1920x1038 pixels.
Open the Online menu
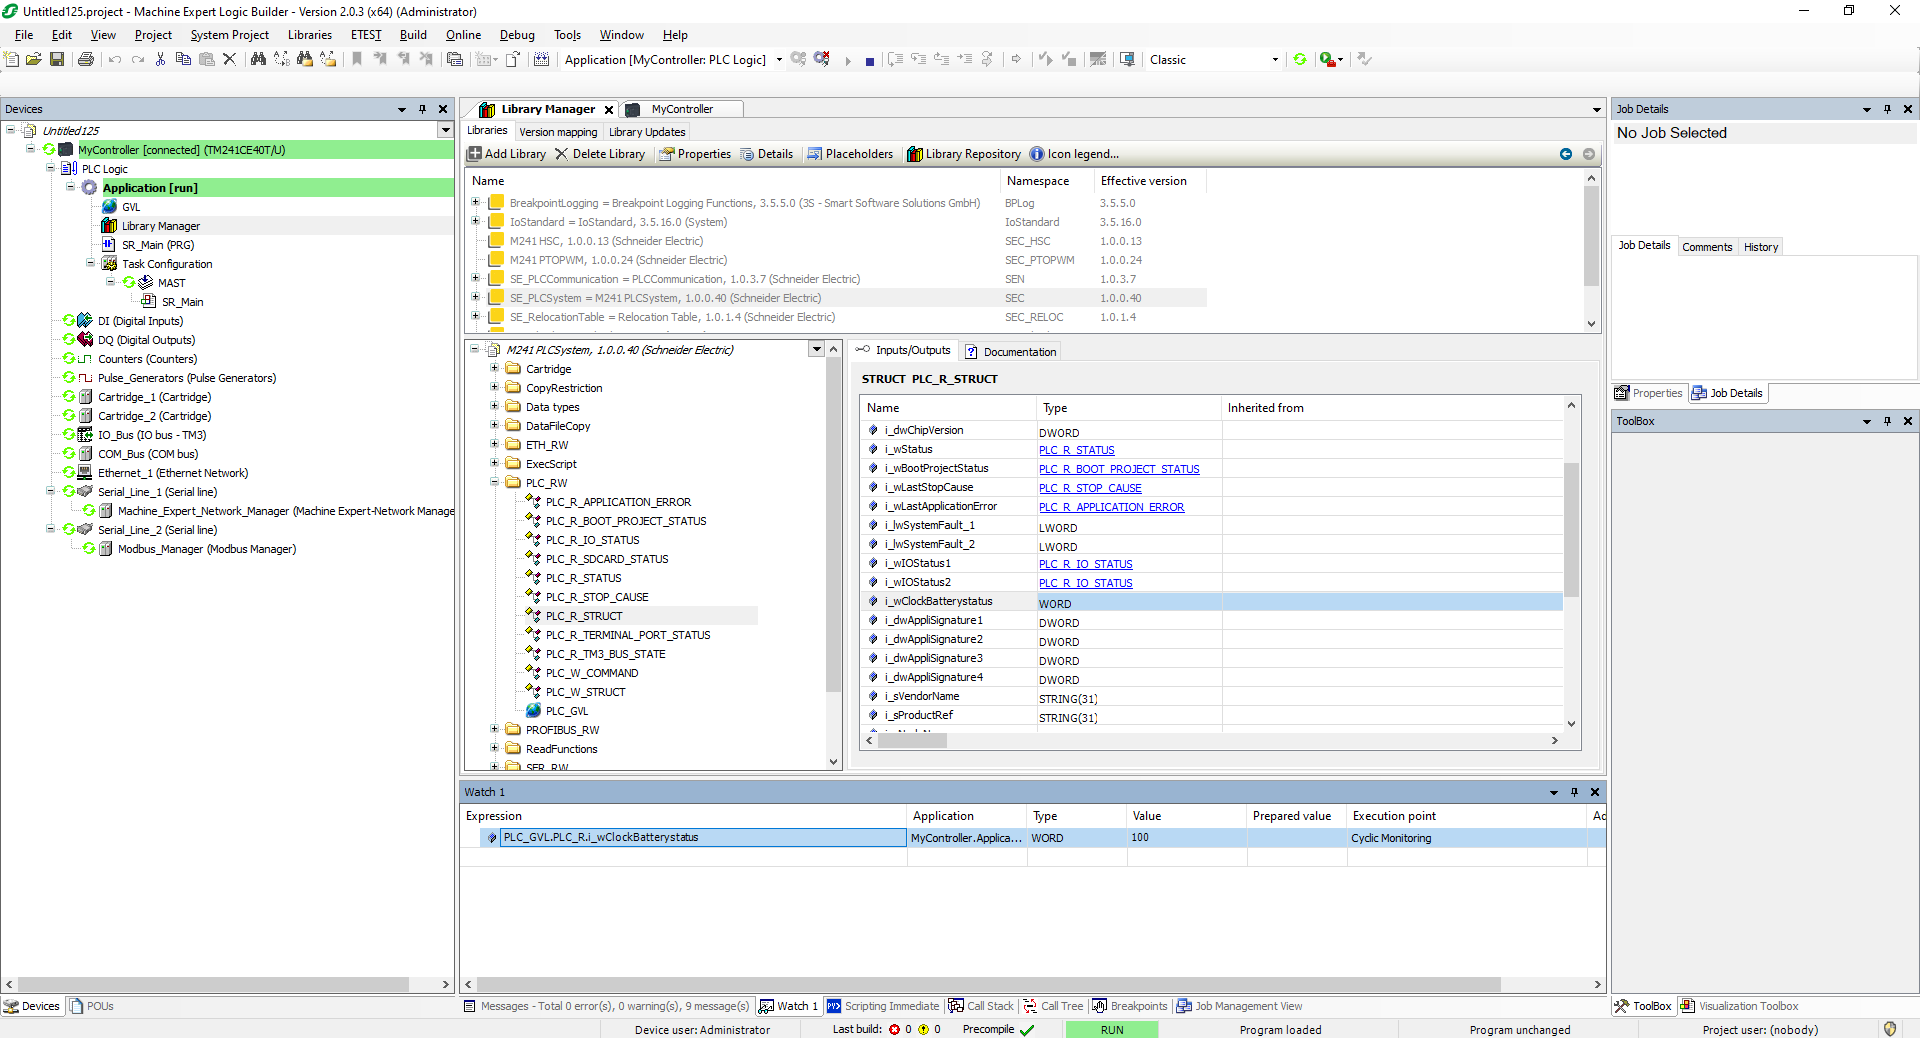tap(463, 35)
